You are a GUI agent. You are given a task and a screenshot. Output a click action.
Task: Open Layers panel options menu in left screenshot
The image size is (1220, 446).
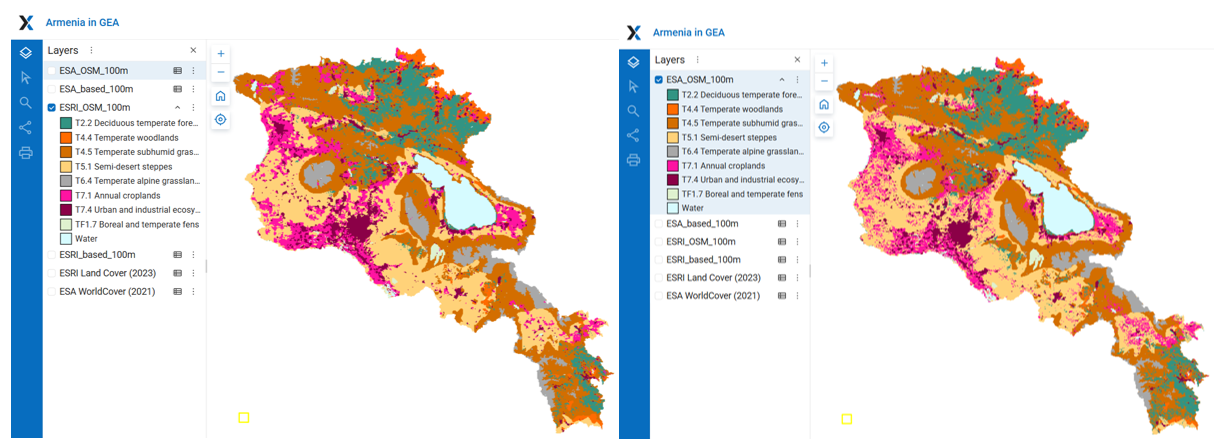tap(91, 50)
